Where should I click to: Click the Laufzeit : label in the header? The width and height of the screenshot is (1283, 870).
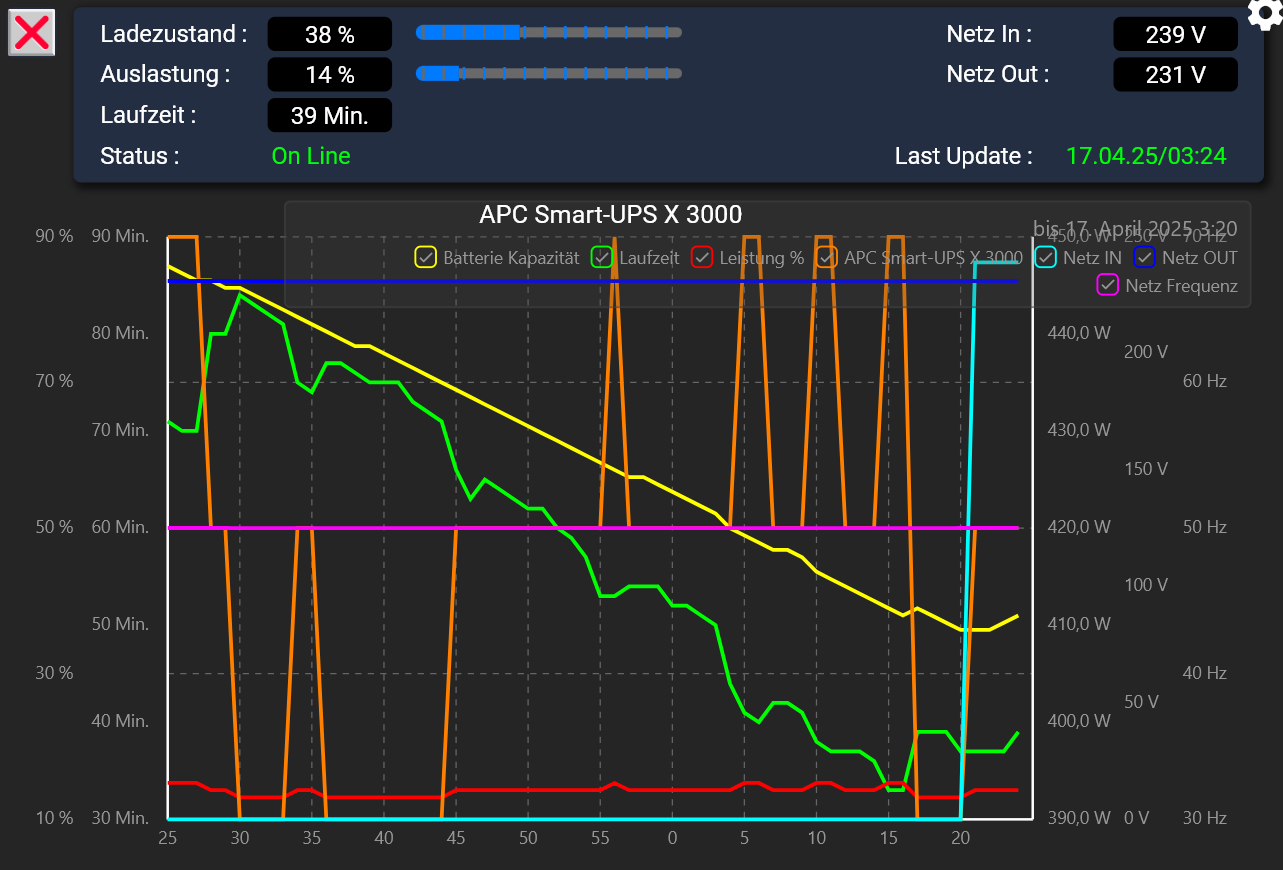(148, 115)
